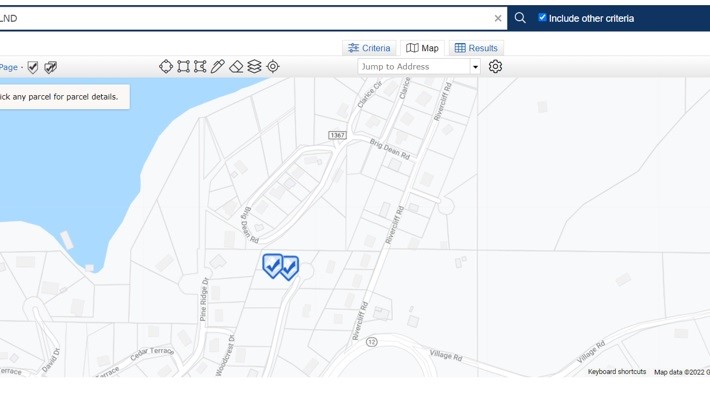The width and height of the screenshot is (710, 400).
Task: Select the circle radius drawing tool
Action: click(x=166, y=67)
